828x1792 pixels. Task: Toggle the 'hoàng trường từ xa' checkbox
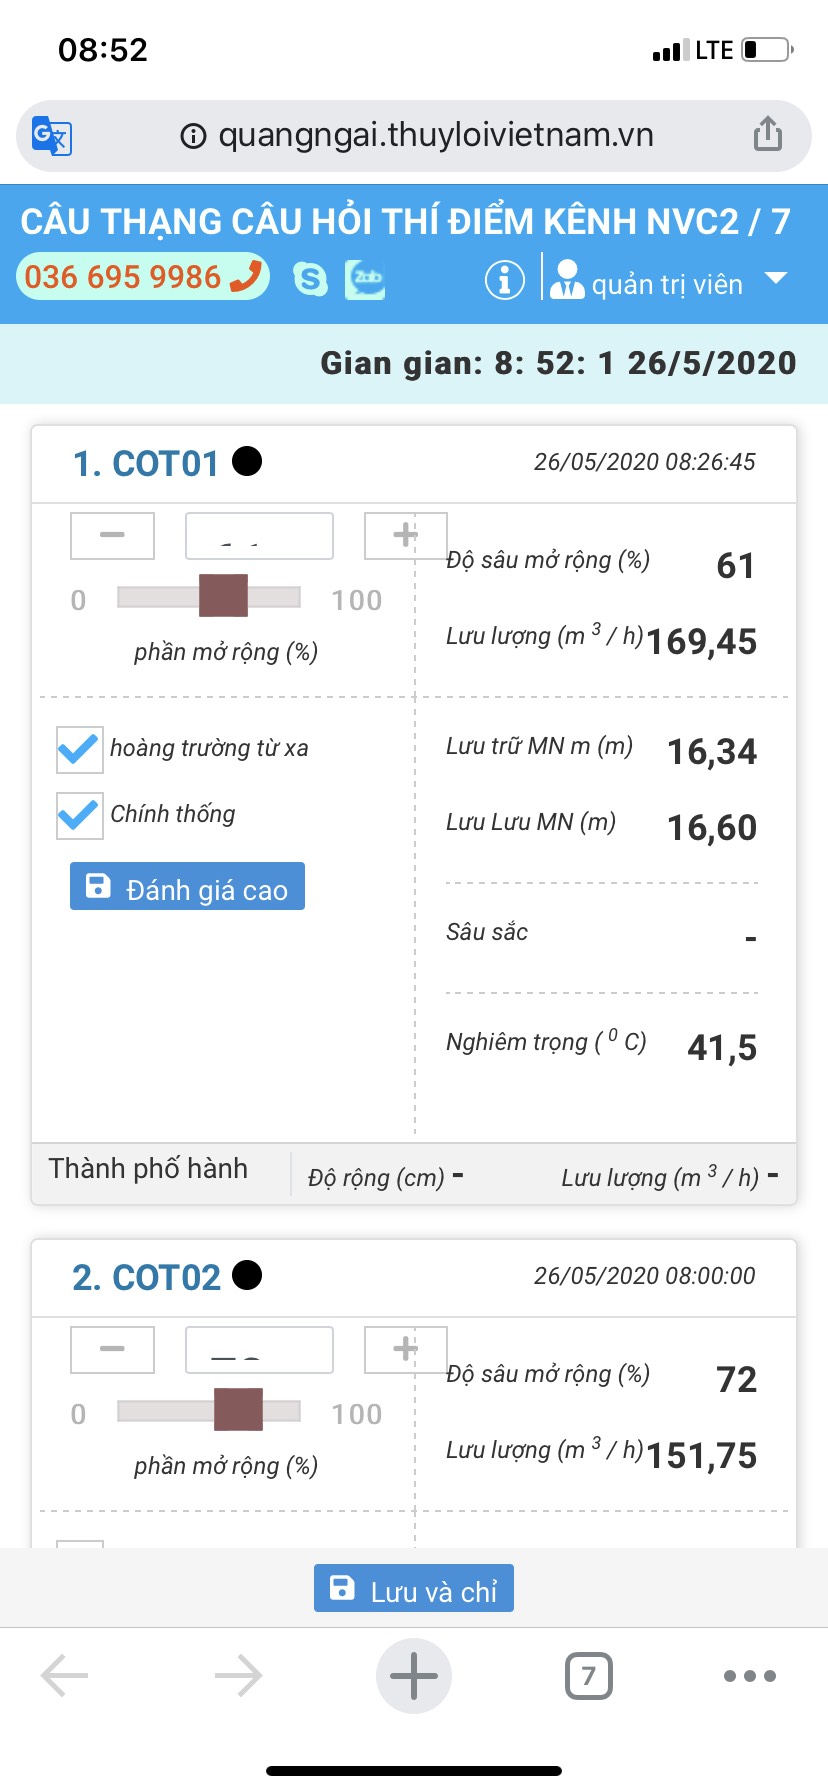(79, 749)
